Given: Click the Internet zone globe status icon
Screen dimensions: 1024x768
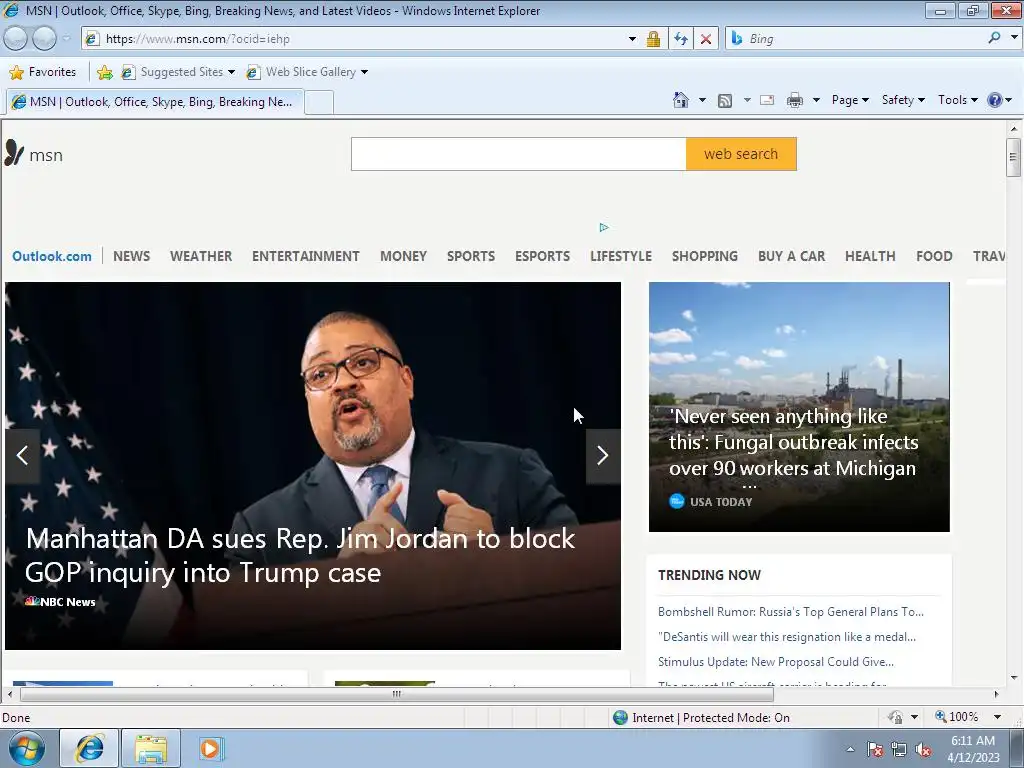Looking at the screenshot, I should pos(620,718).
